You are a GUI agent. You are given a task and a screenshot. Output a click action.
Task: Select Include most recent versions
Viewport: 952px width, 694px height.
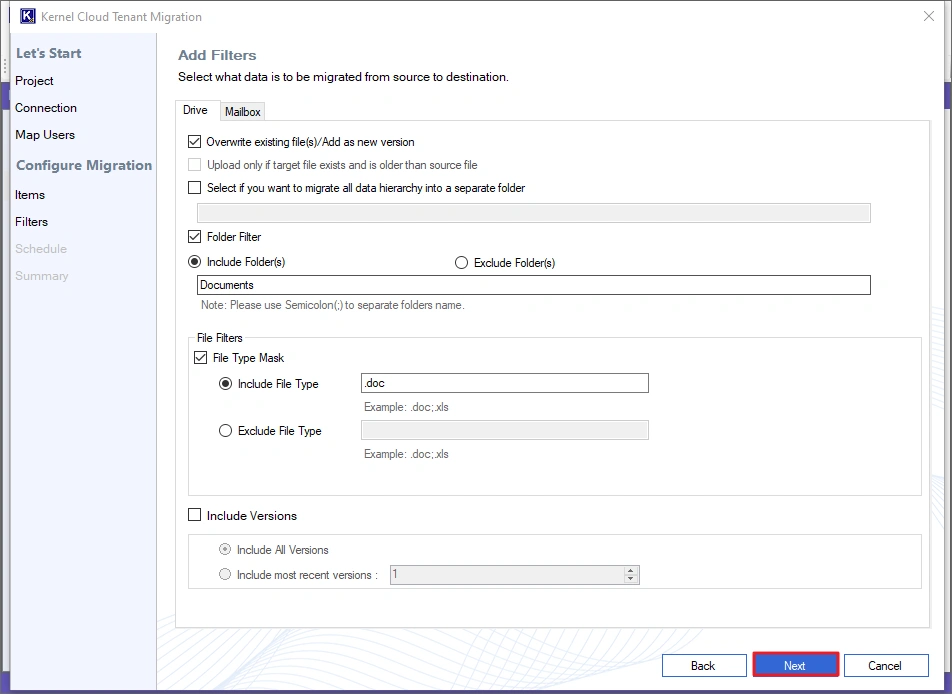coord(225,573)
